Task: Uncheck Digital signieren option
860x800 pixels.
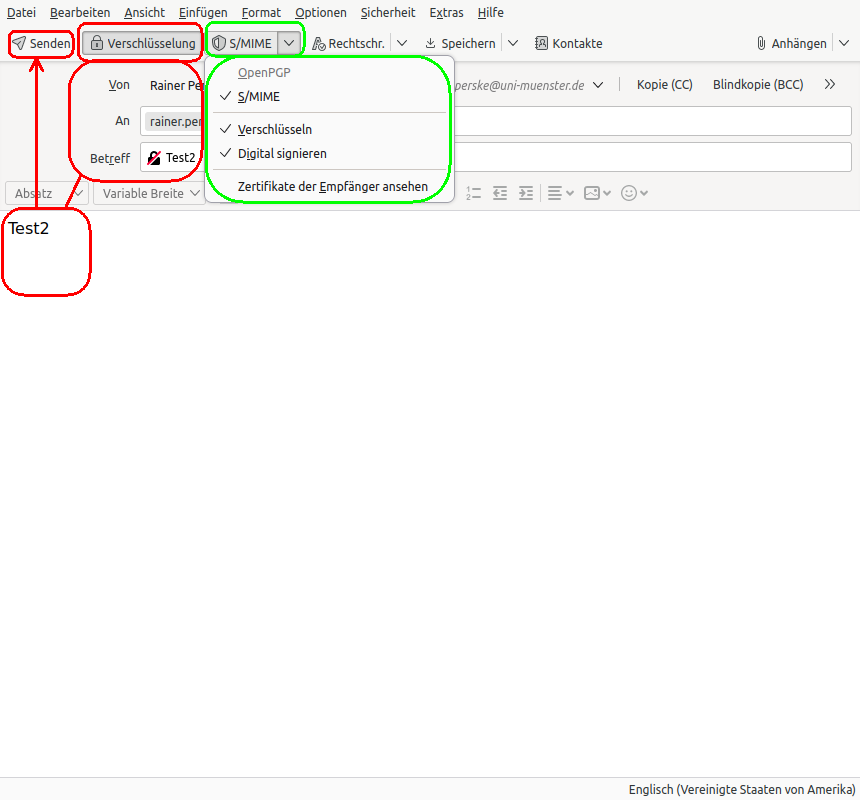Action: (281, 153)
